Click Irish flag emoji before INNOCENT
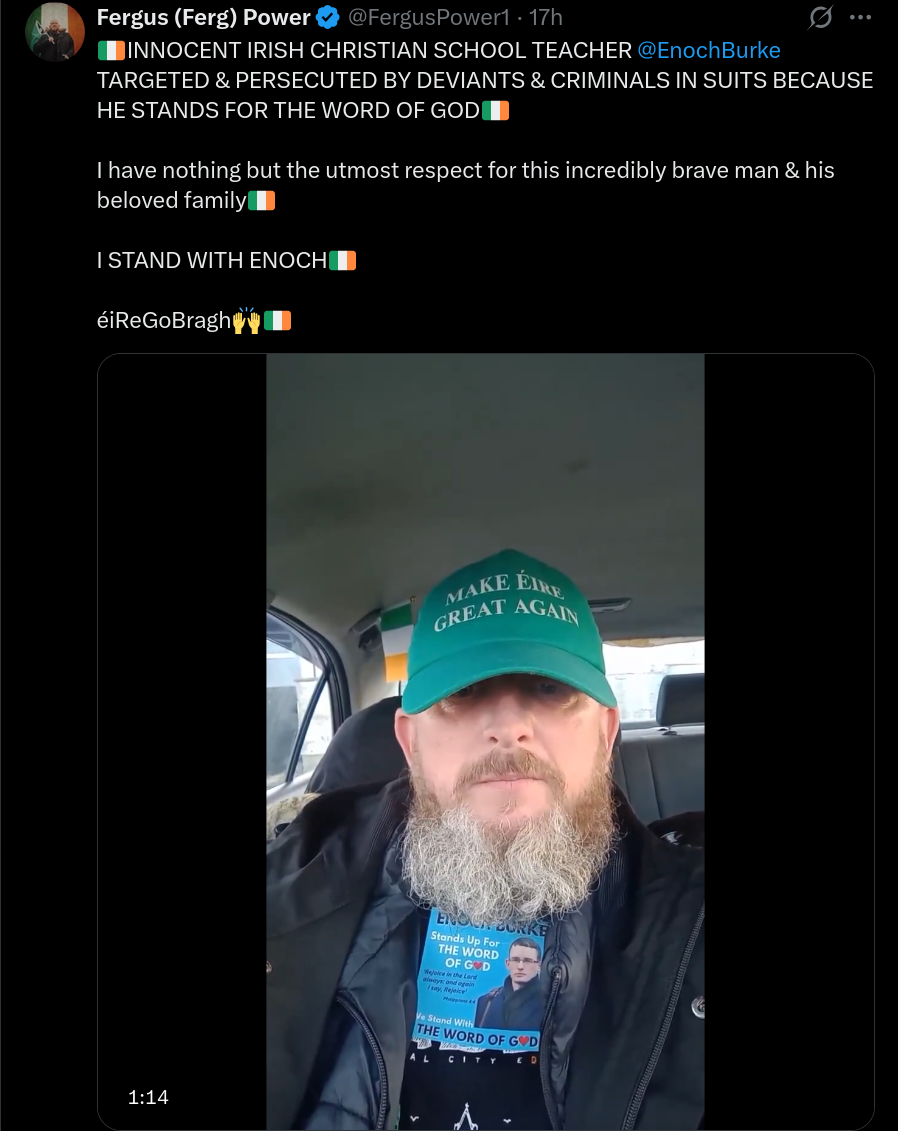Screen dimensions: 898x1131 click(x=111, y=50)
